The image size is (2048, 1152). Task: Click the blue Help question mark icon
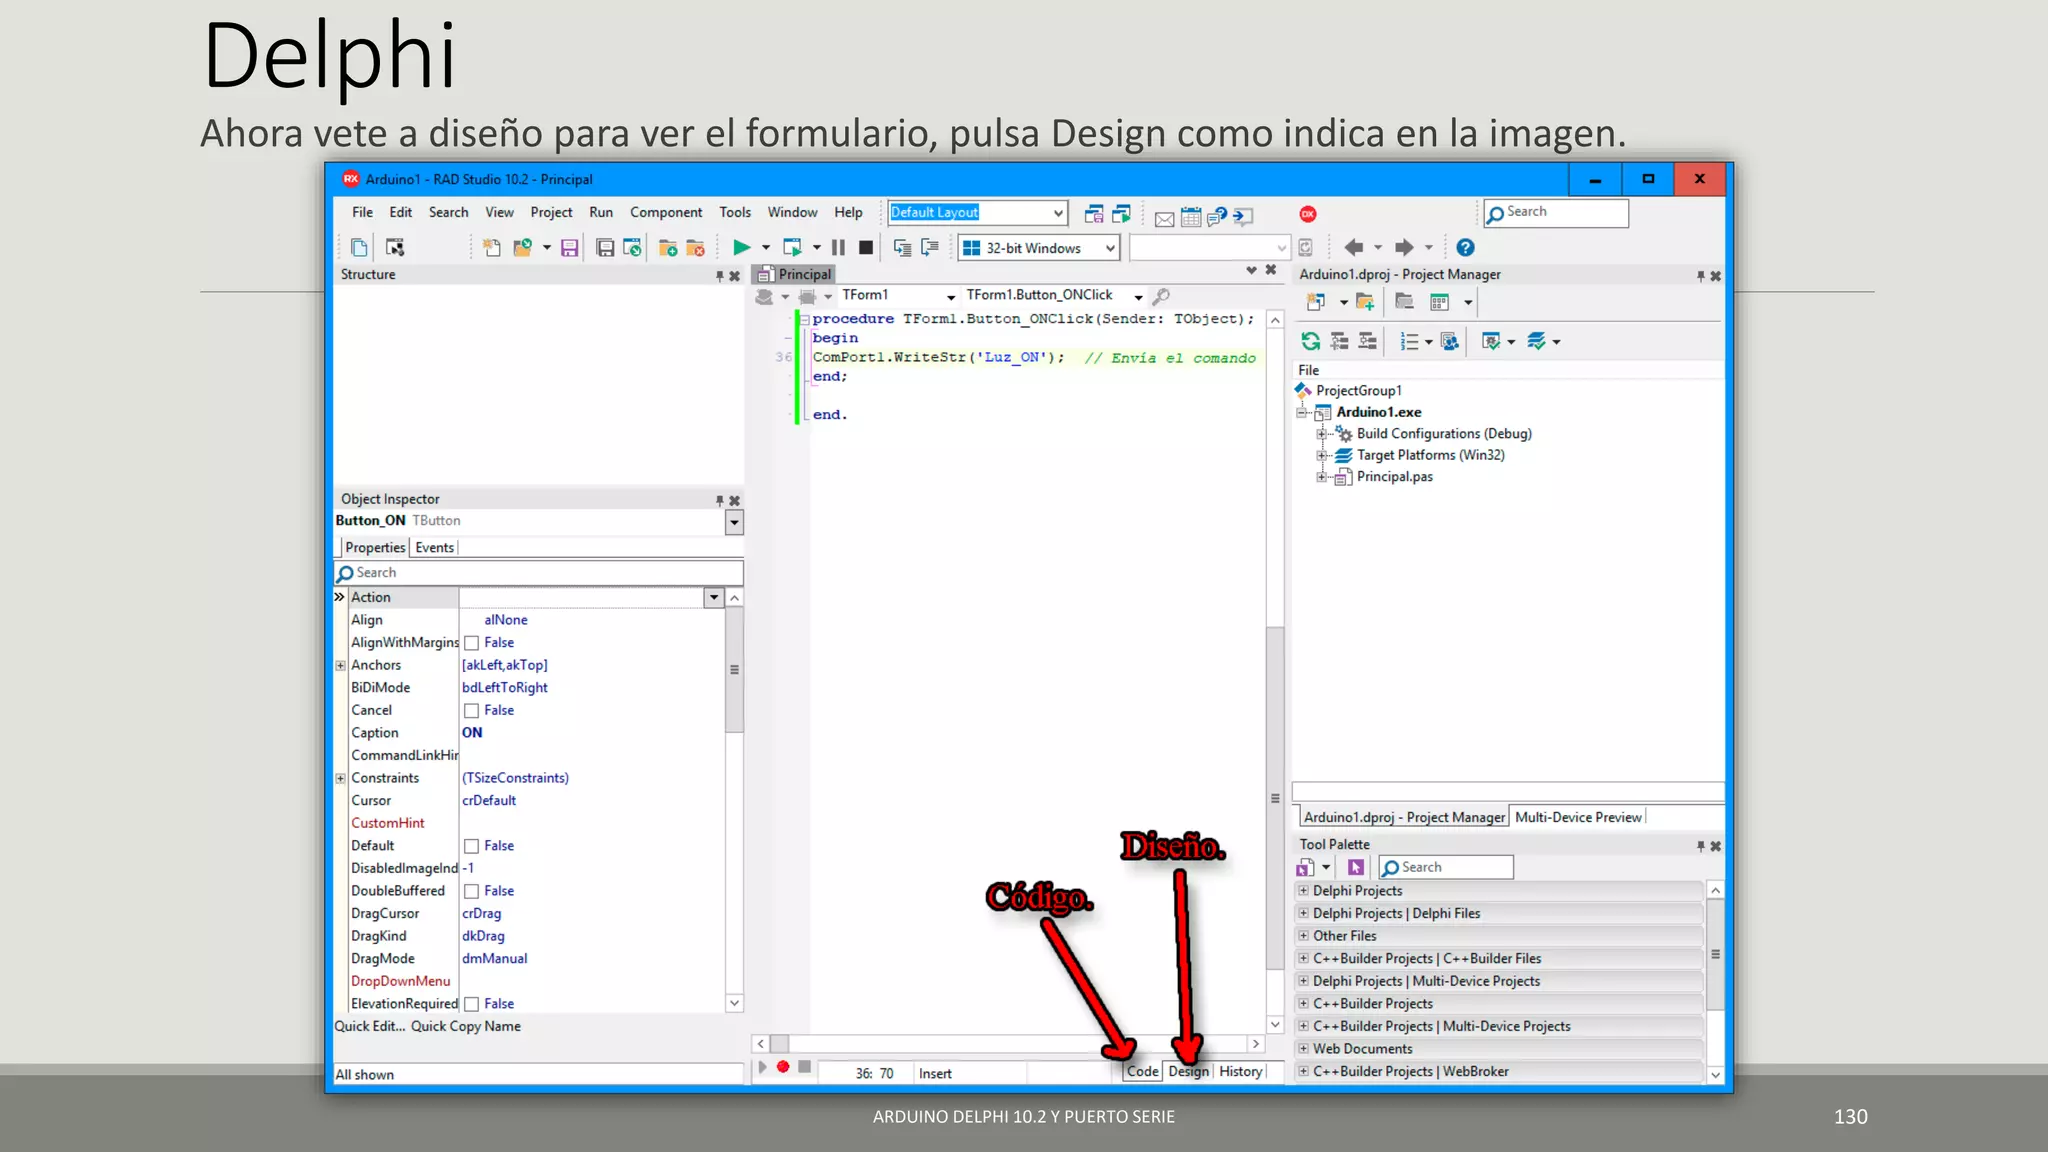[x=1465, y=247]
